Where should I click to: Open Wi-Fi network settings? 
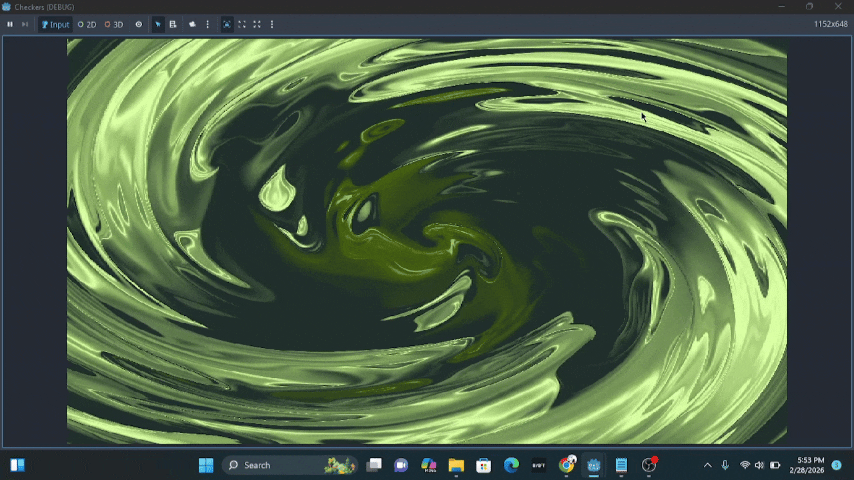[745, 465]
